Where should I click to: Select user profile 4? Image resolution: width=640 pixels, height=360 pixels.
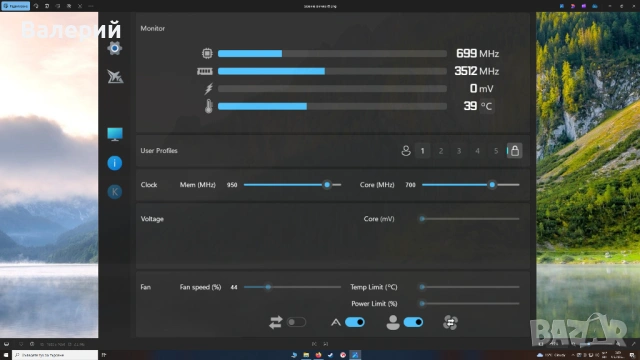478,151
